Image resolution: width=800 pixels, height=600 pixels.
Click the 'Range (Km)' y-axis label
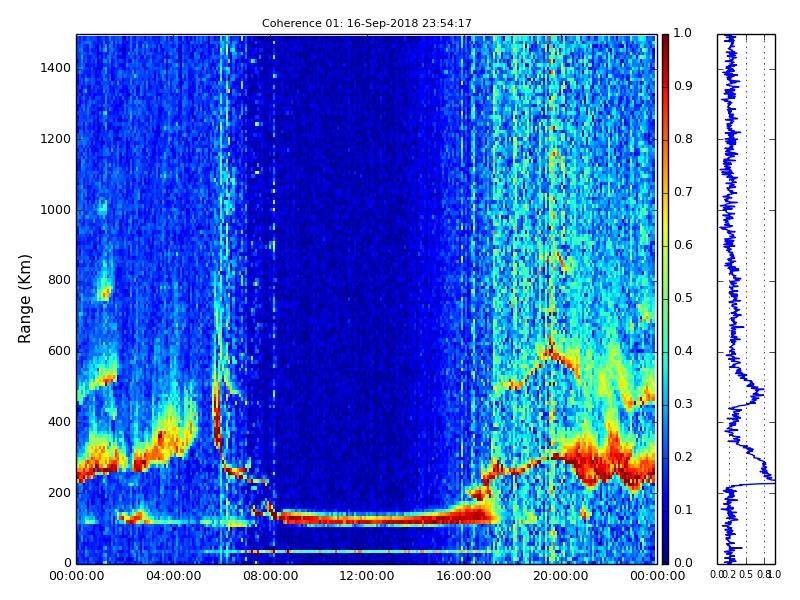coord(24,299)
